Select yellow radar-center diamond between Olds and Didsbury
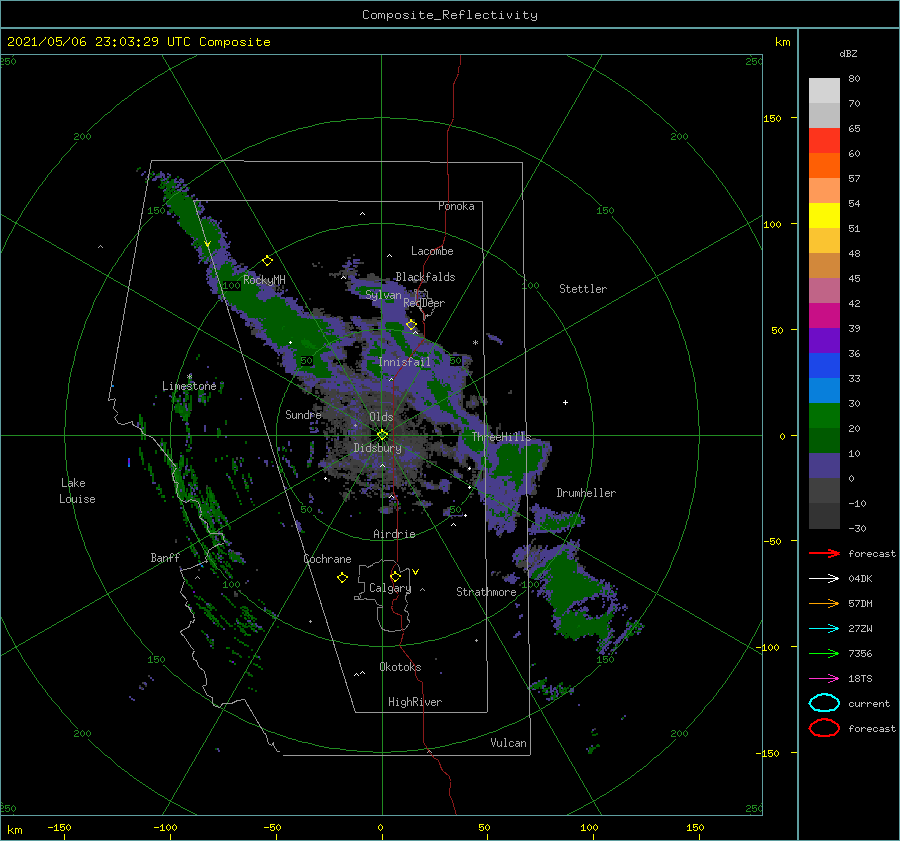 click(382, 435)
